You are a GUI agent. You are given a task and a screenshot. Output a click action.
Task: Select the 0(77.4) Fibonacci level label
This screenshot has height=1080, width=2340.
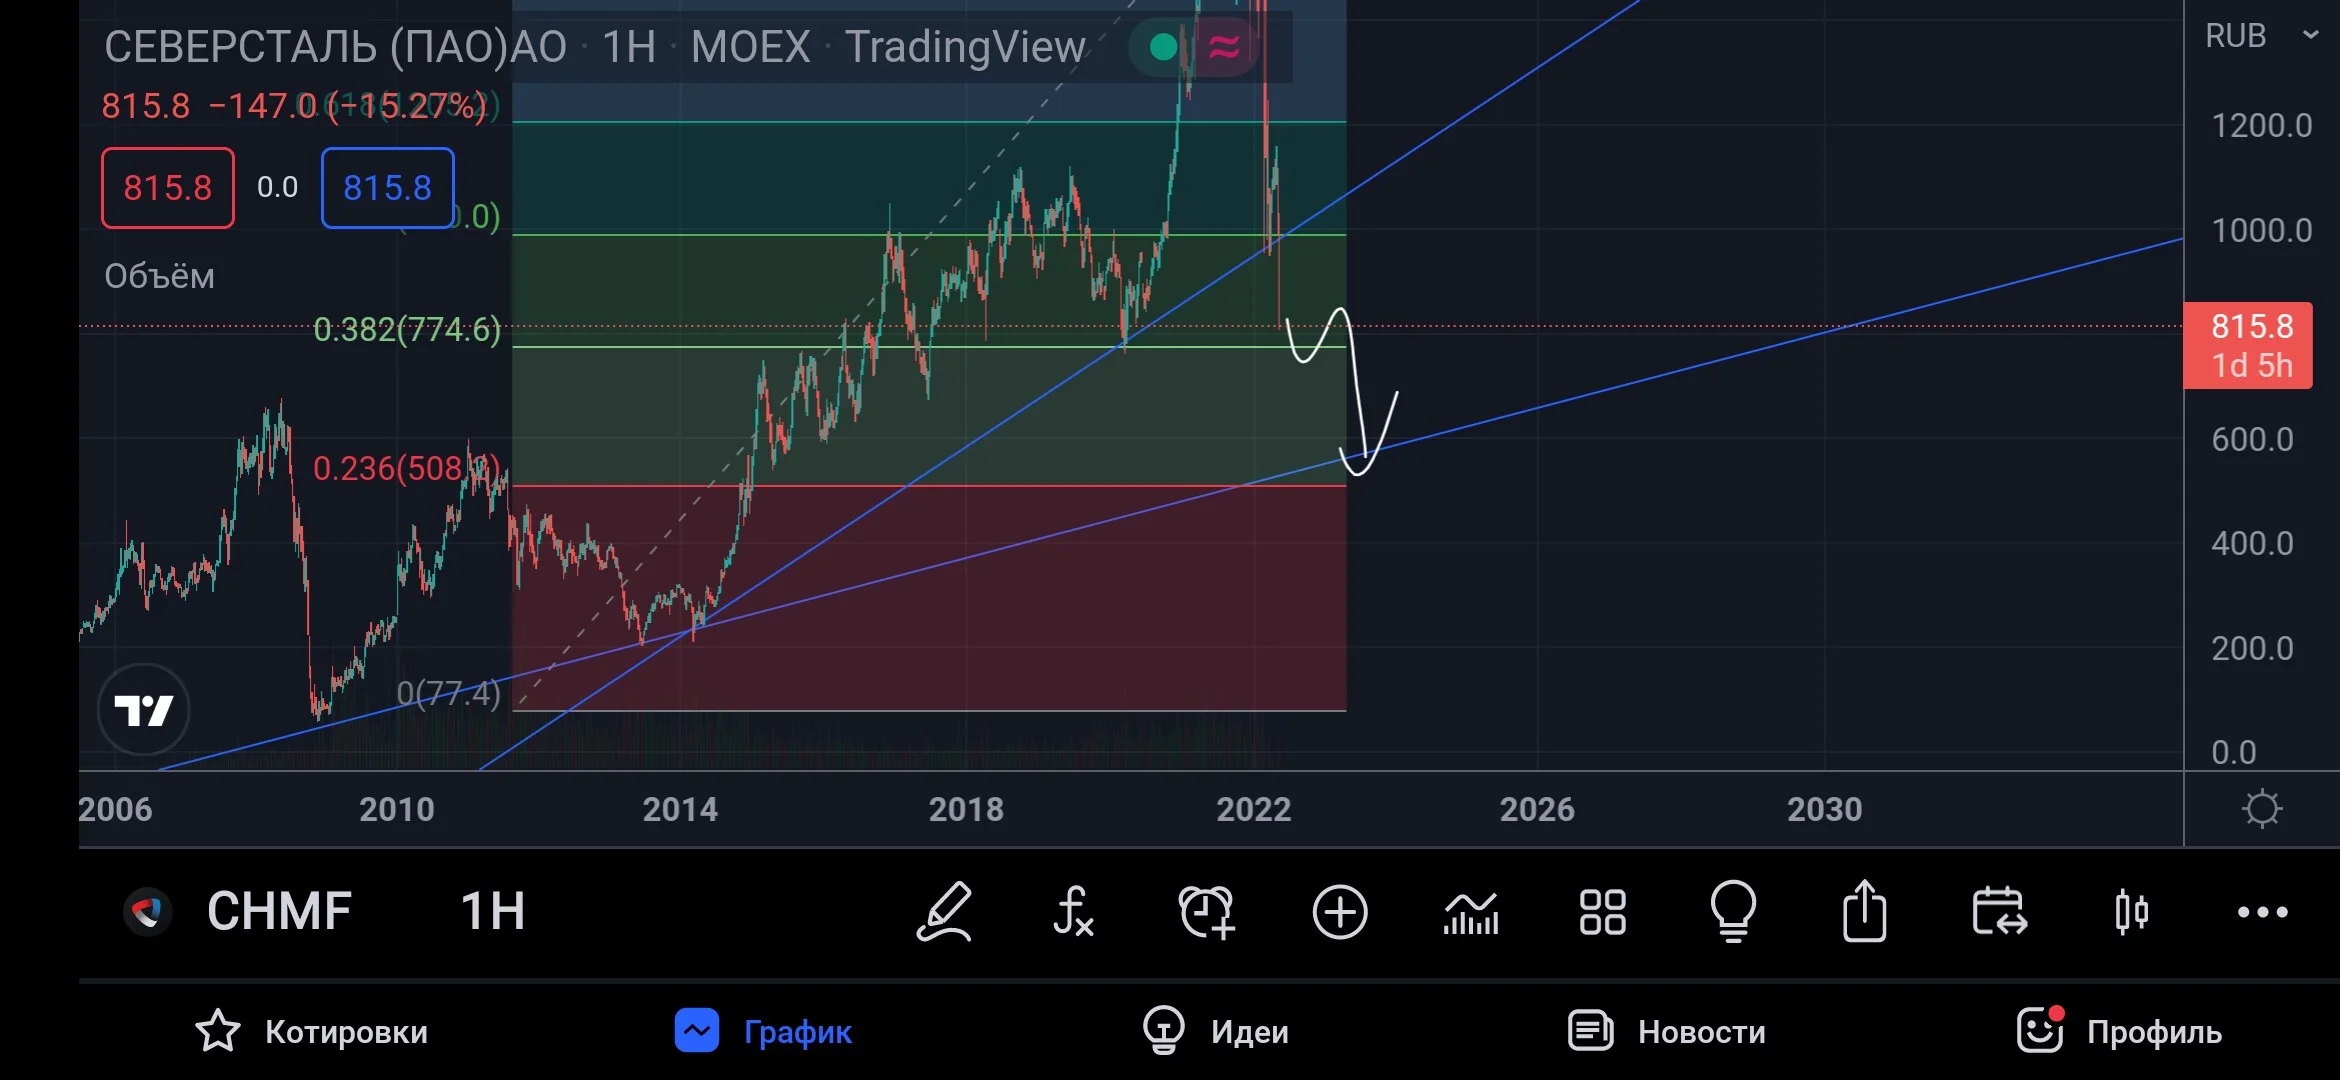click(448, 693)
